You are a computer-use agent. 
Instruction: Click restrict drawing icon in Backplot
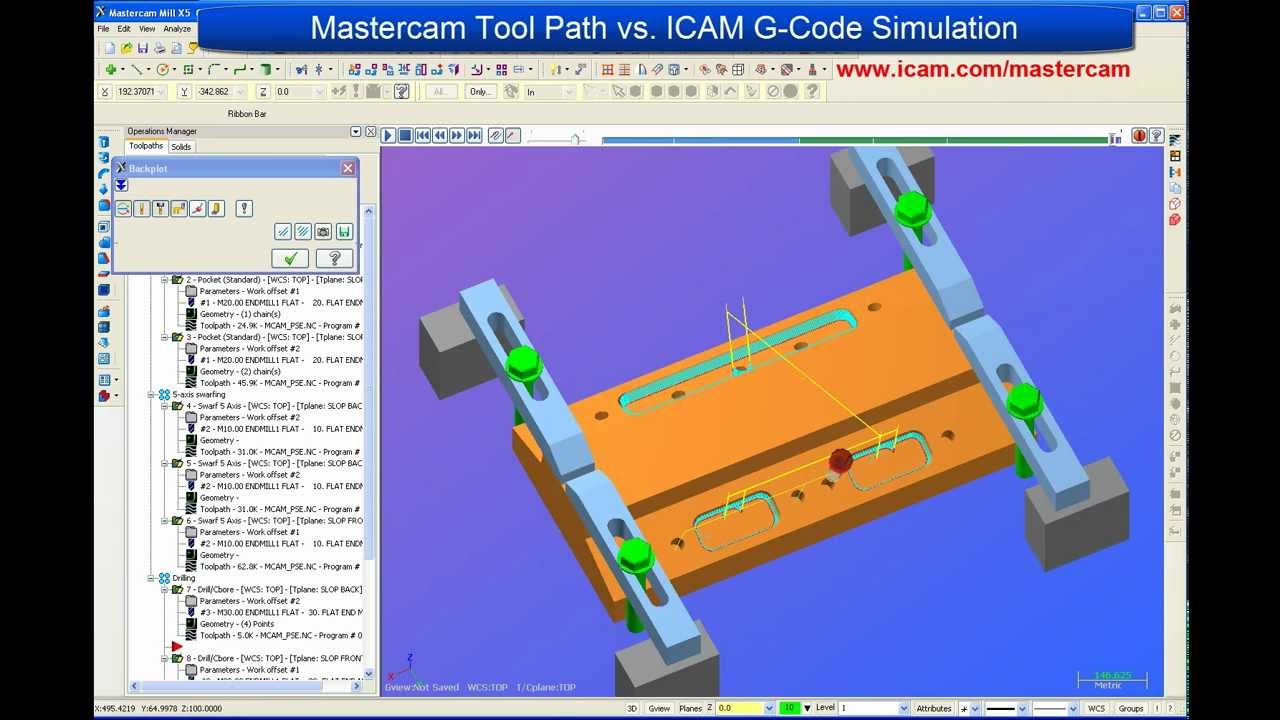pos(283,231)
